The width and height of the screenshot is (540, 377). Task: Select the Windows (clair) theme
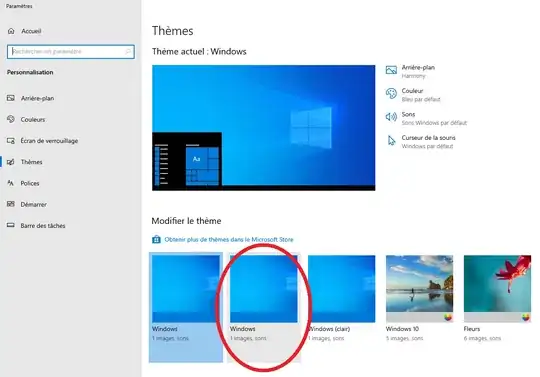point(342,299)
